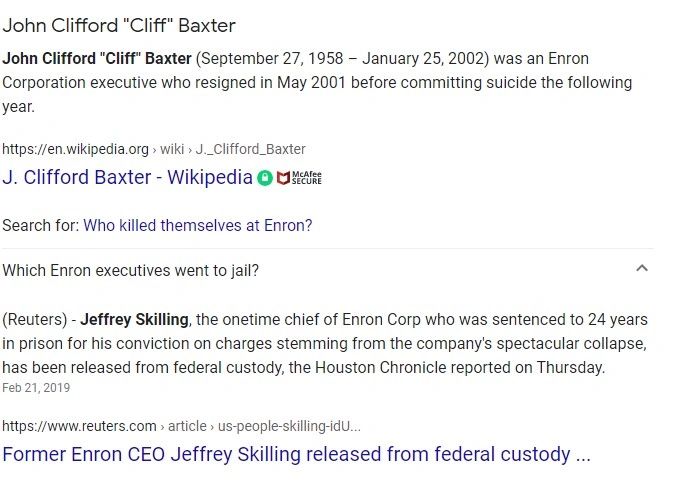The width and height of the screenshot is (674, 493).
Task: Click the John Clifford "Cliff" Baxter heading
Action: 119,25
